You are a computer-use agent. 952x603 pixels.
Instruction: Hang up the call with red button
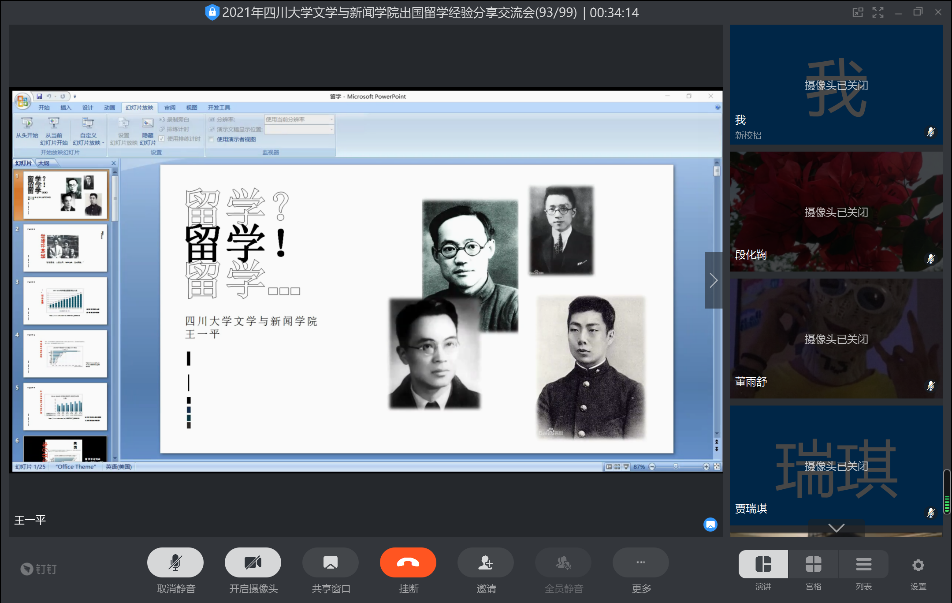tap(408, 563)
